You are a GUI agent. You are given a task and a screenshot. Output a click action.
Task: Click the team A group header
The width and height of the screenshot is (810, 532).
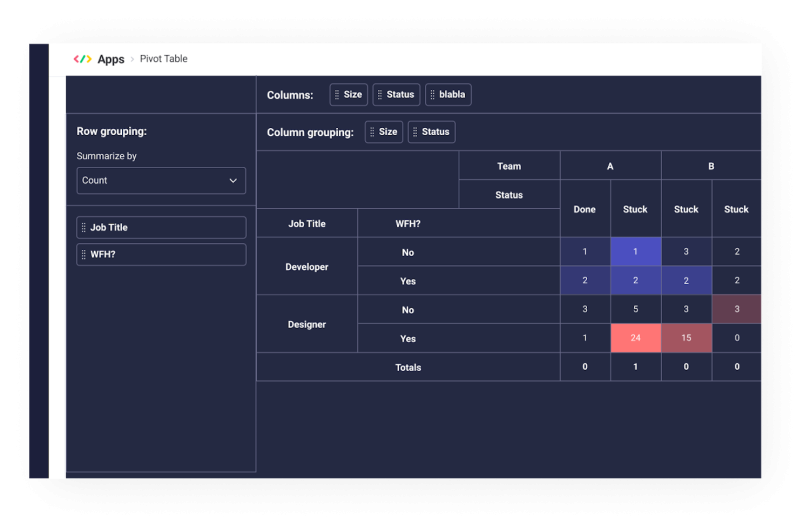(610, 166)
